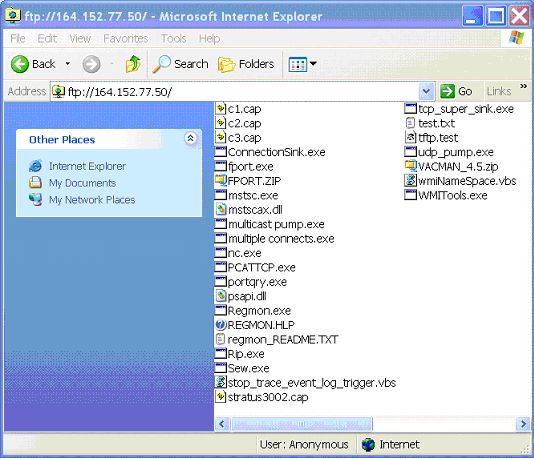This screenshot has width=534, height=459.
Task: Select the c2.cap file name
Action: click(245, 123)
